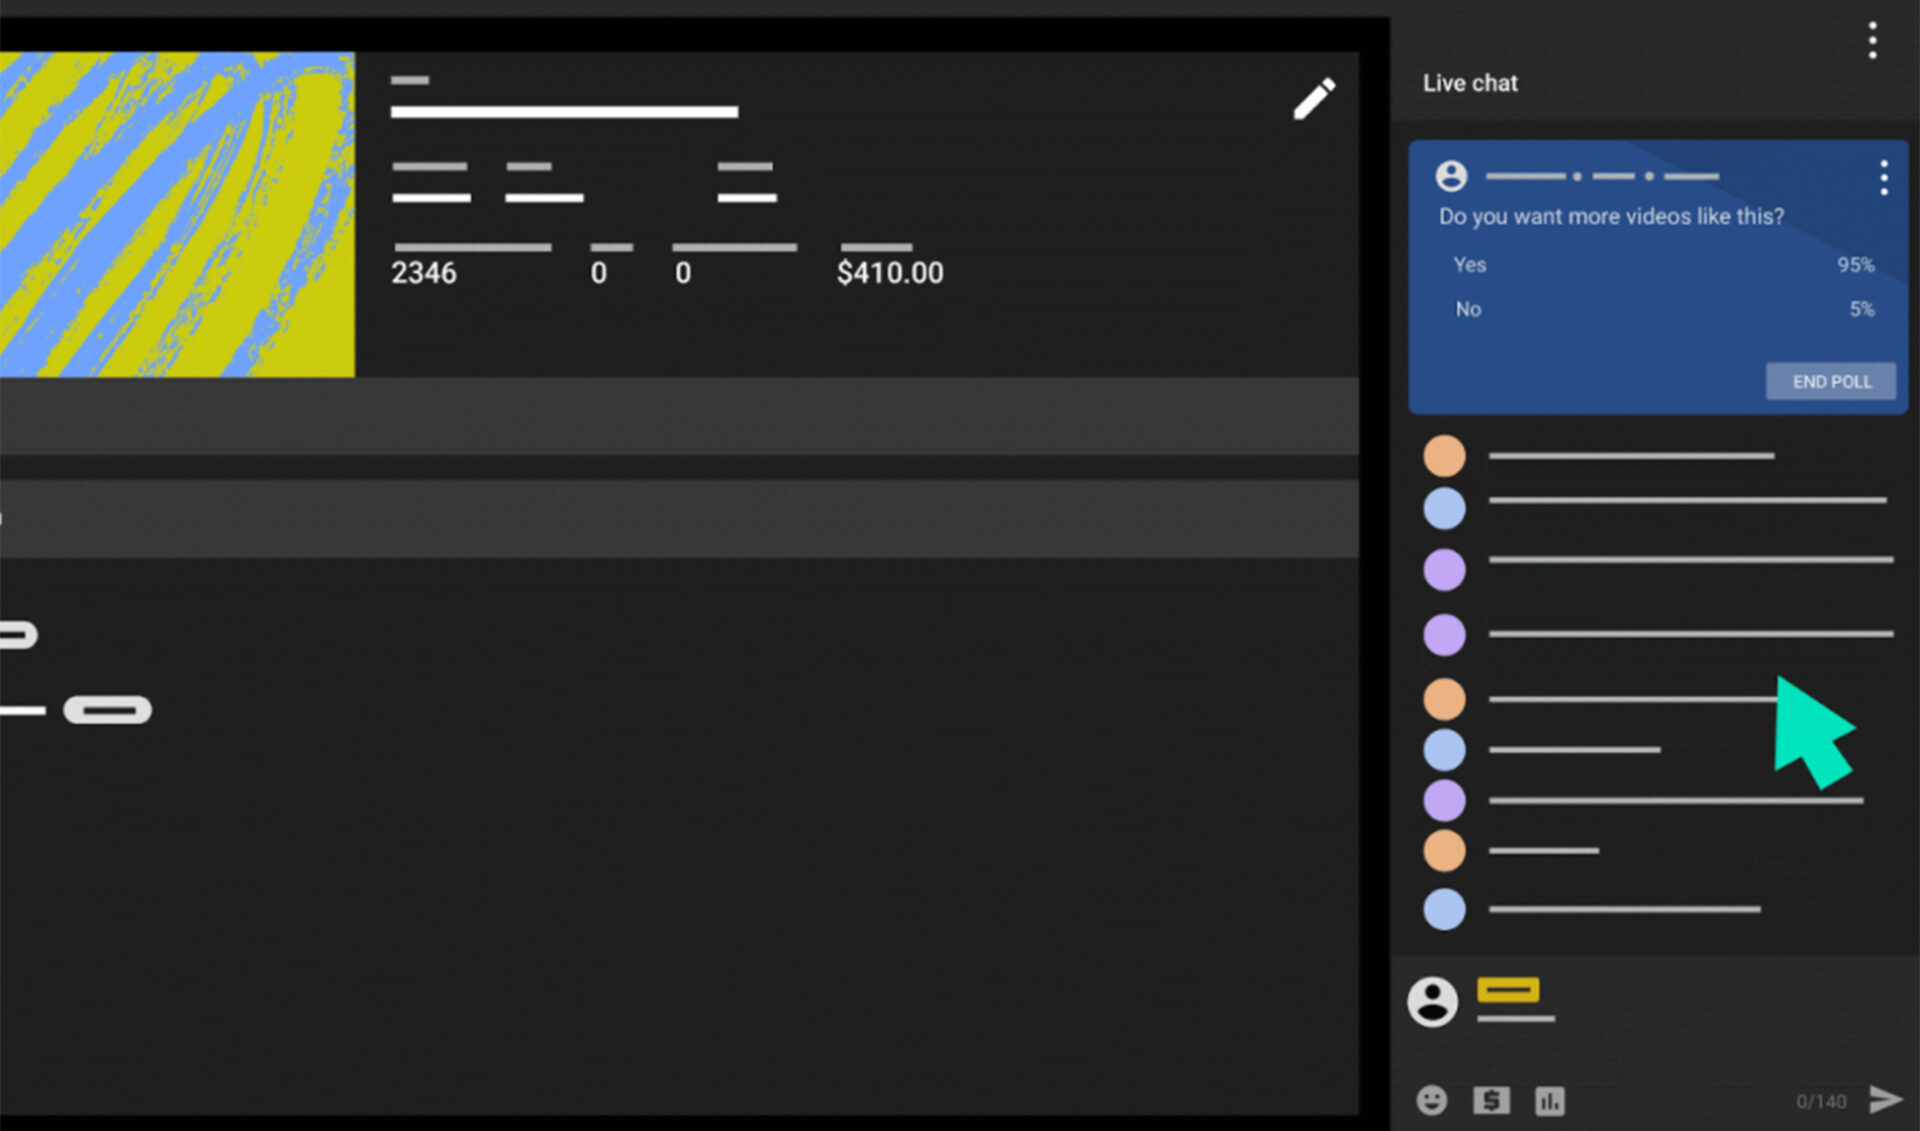Click the 0/140 character counter

pos(1822,1100)
